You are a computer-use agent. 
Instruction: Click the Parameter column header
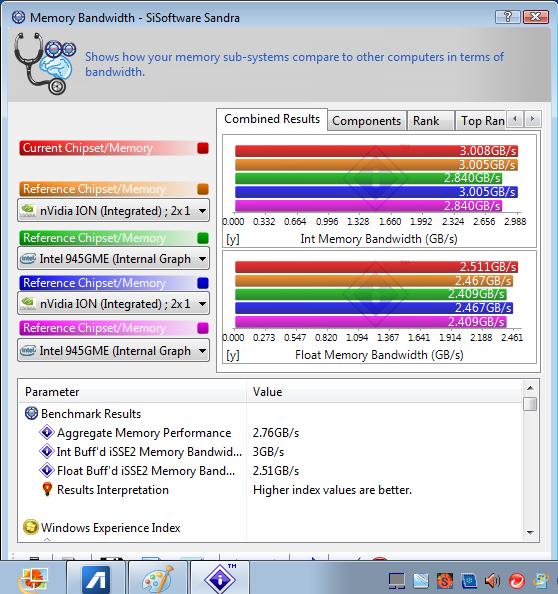tap(133, 391)
